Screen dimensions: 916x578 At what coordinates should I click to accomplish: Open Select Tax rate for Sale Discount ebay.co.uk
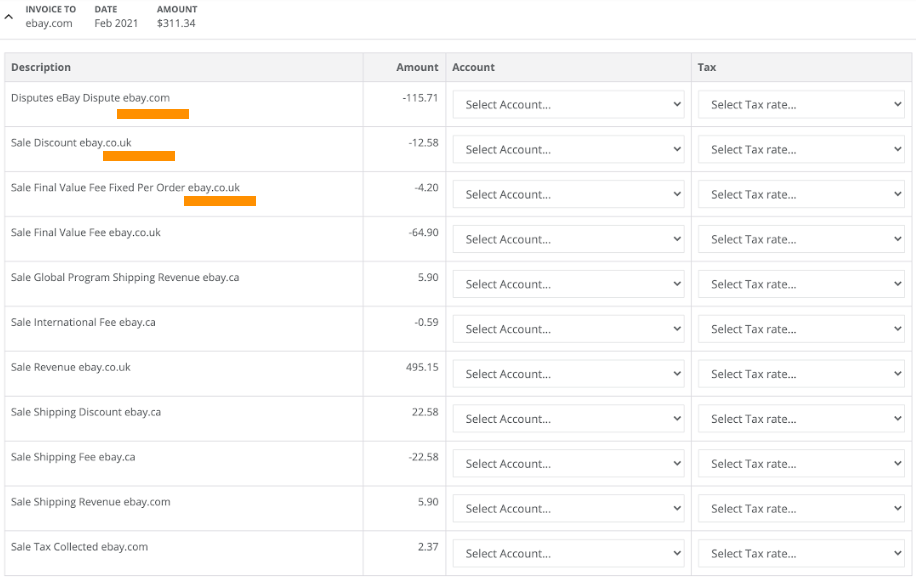coord(801,150)
